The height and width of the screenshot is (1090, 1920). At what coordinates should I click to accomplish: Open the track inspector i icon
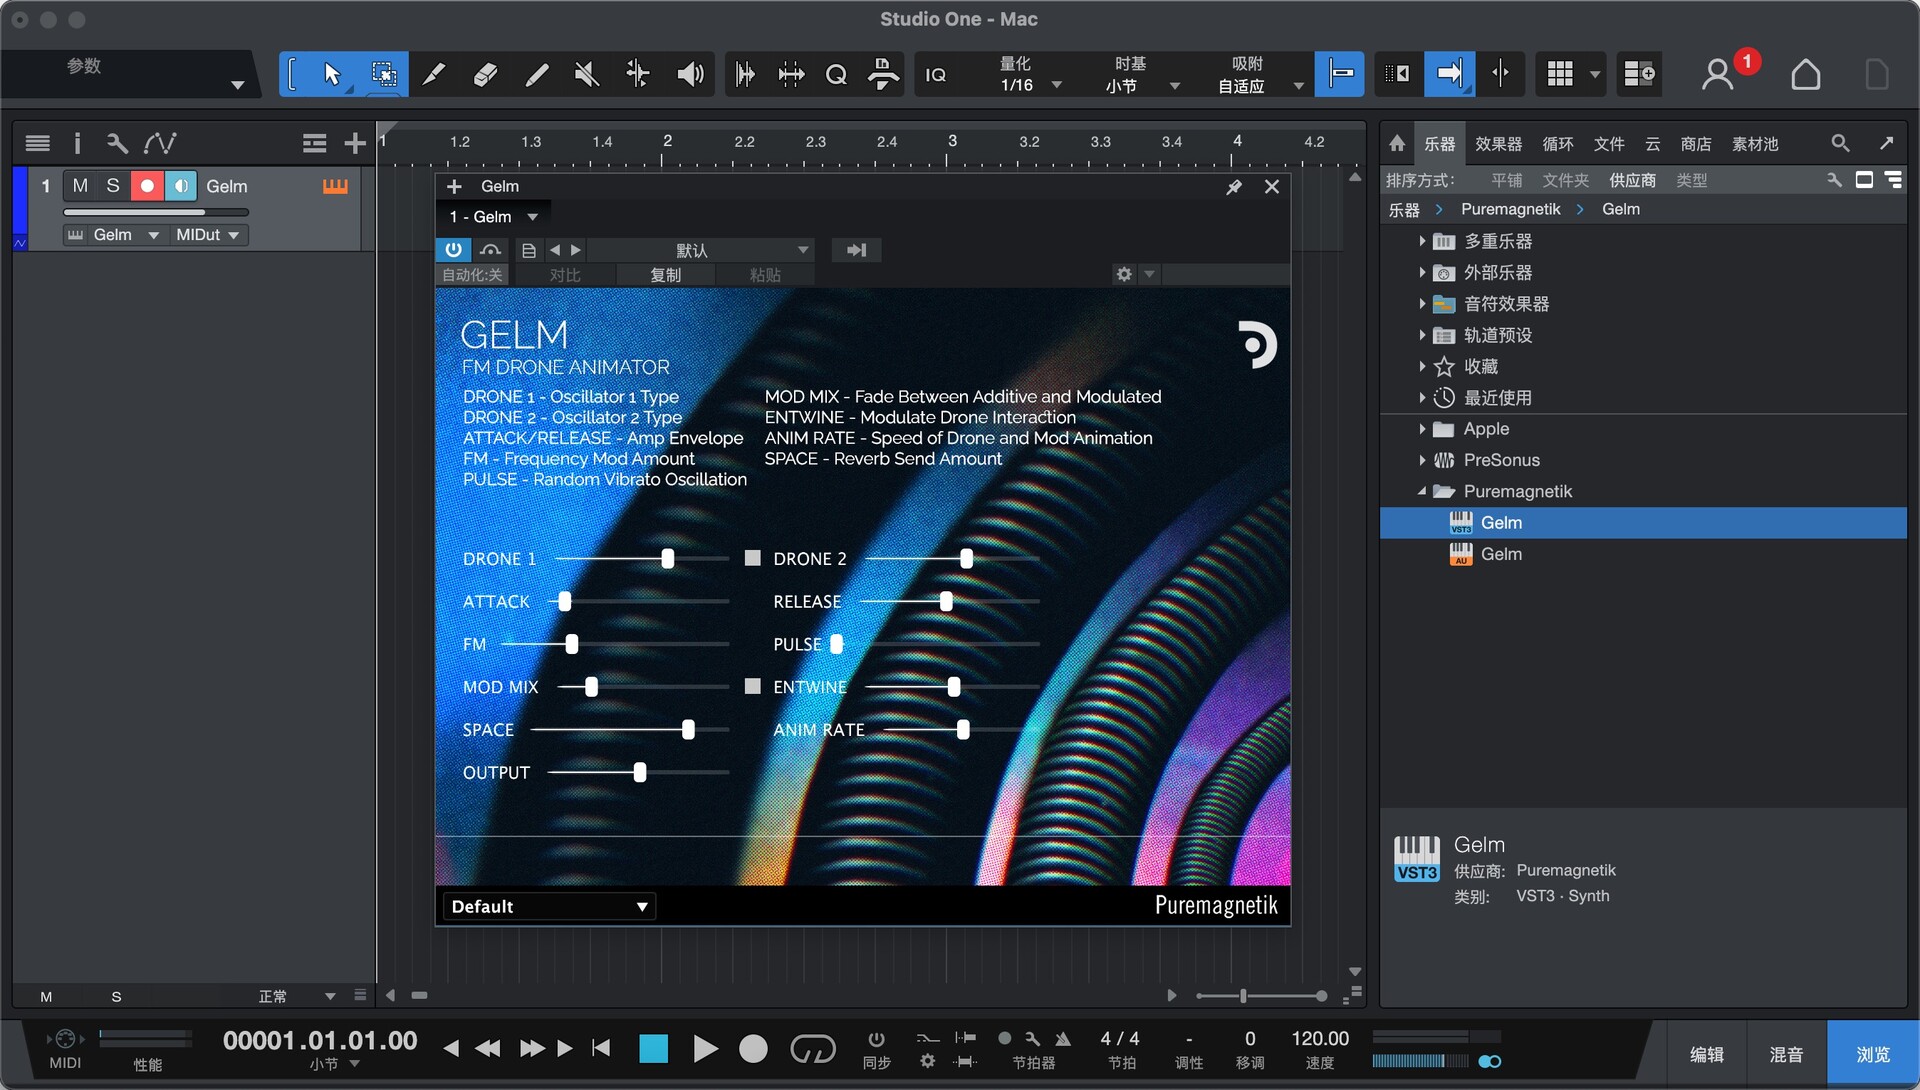77,143
